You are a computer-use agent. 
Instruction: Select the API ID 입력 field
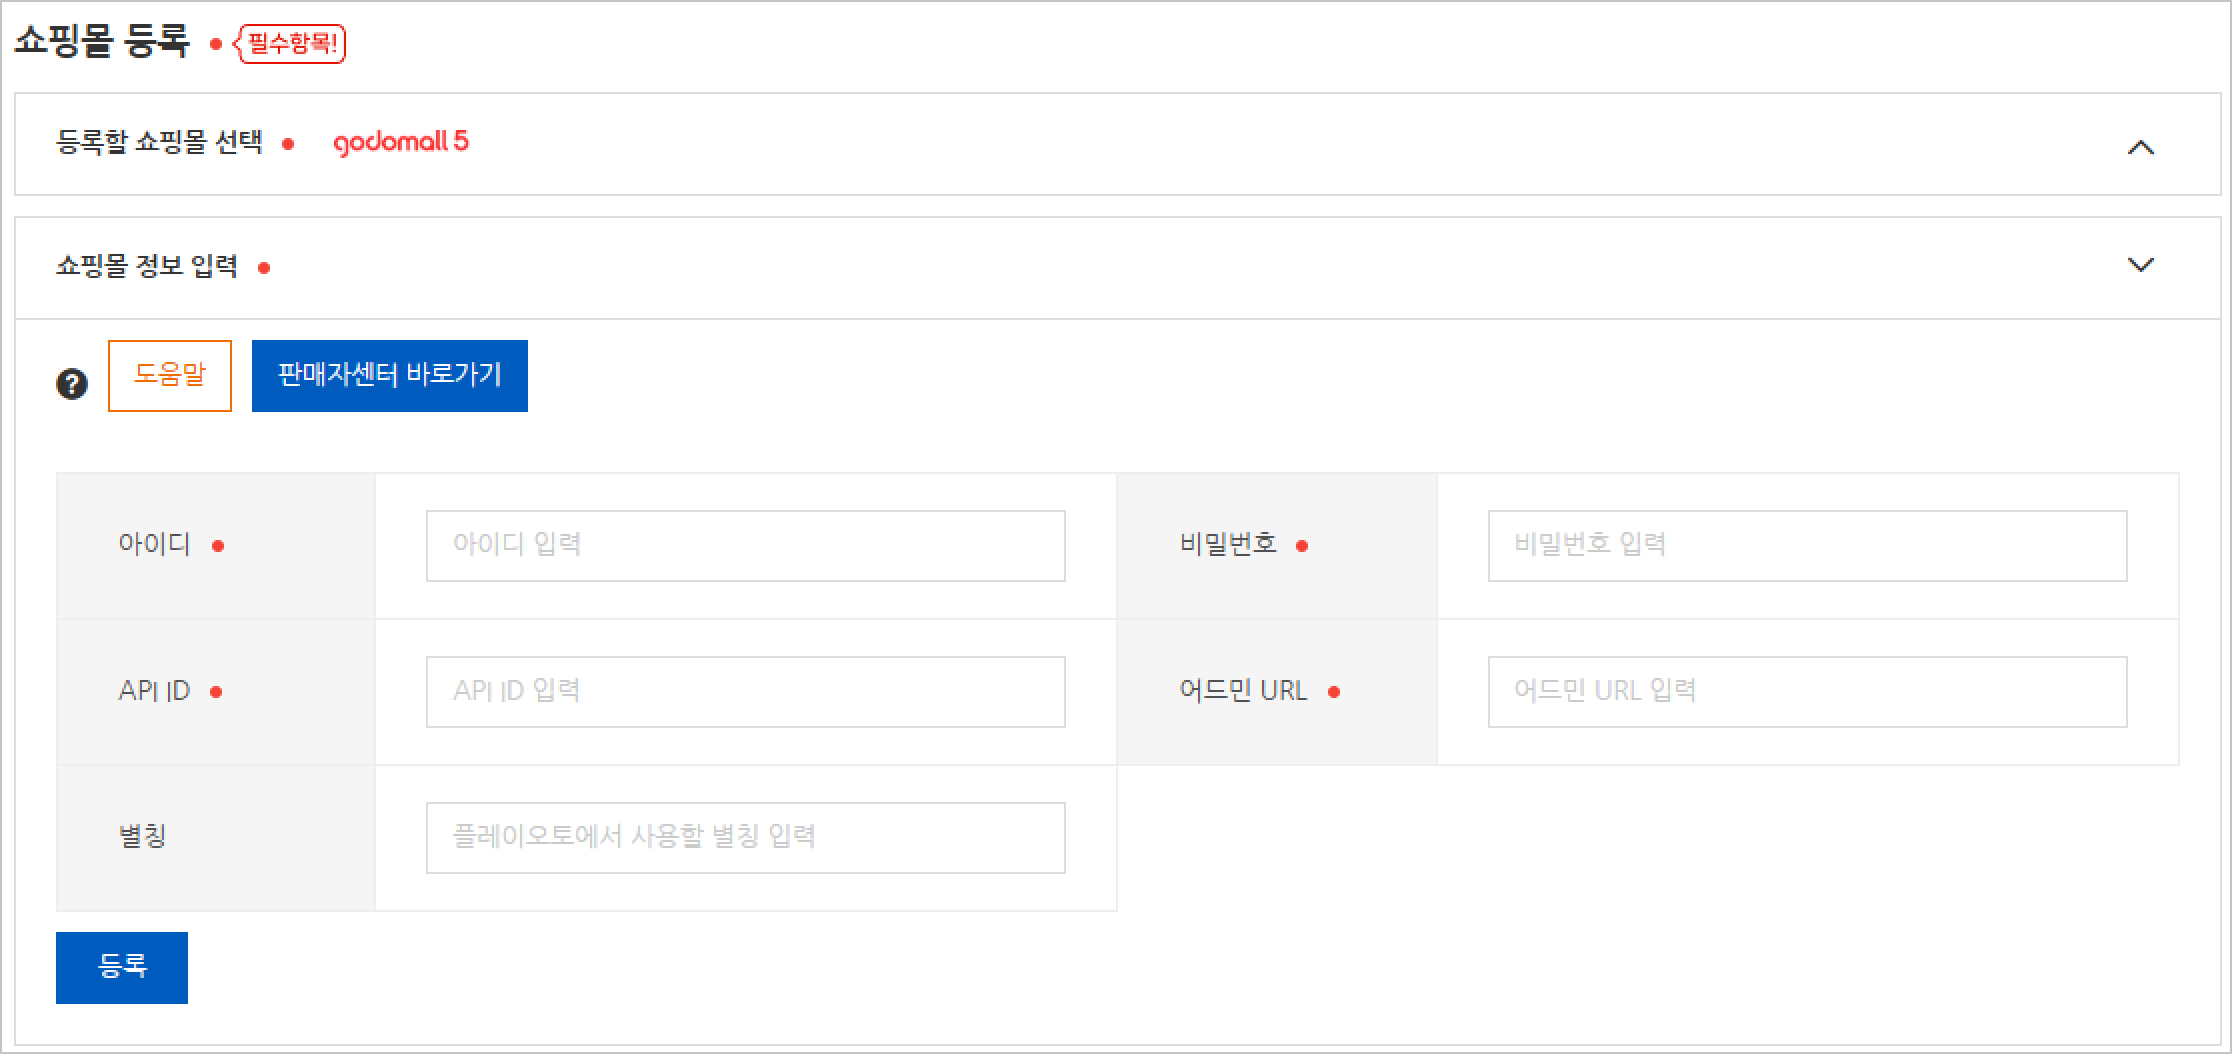click(745, 691)
